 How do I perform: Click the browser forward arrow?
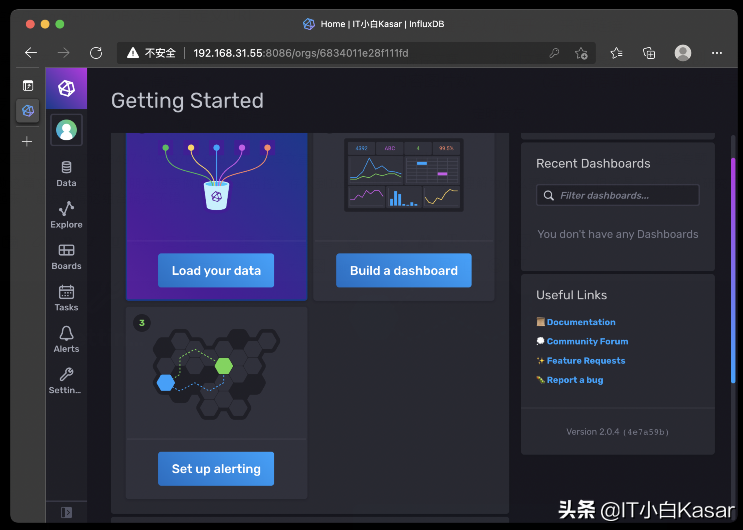coord(63,53)
